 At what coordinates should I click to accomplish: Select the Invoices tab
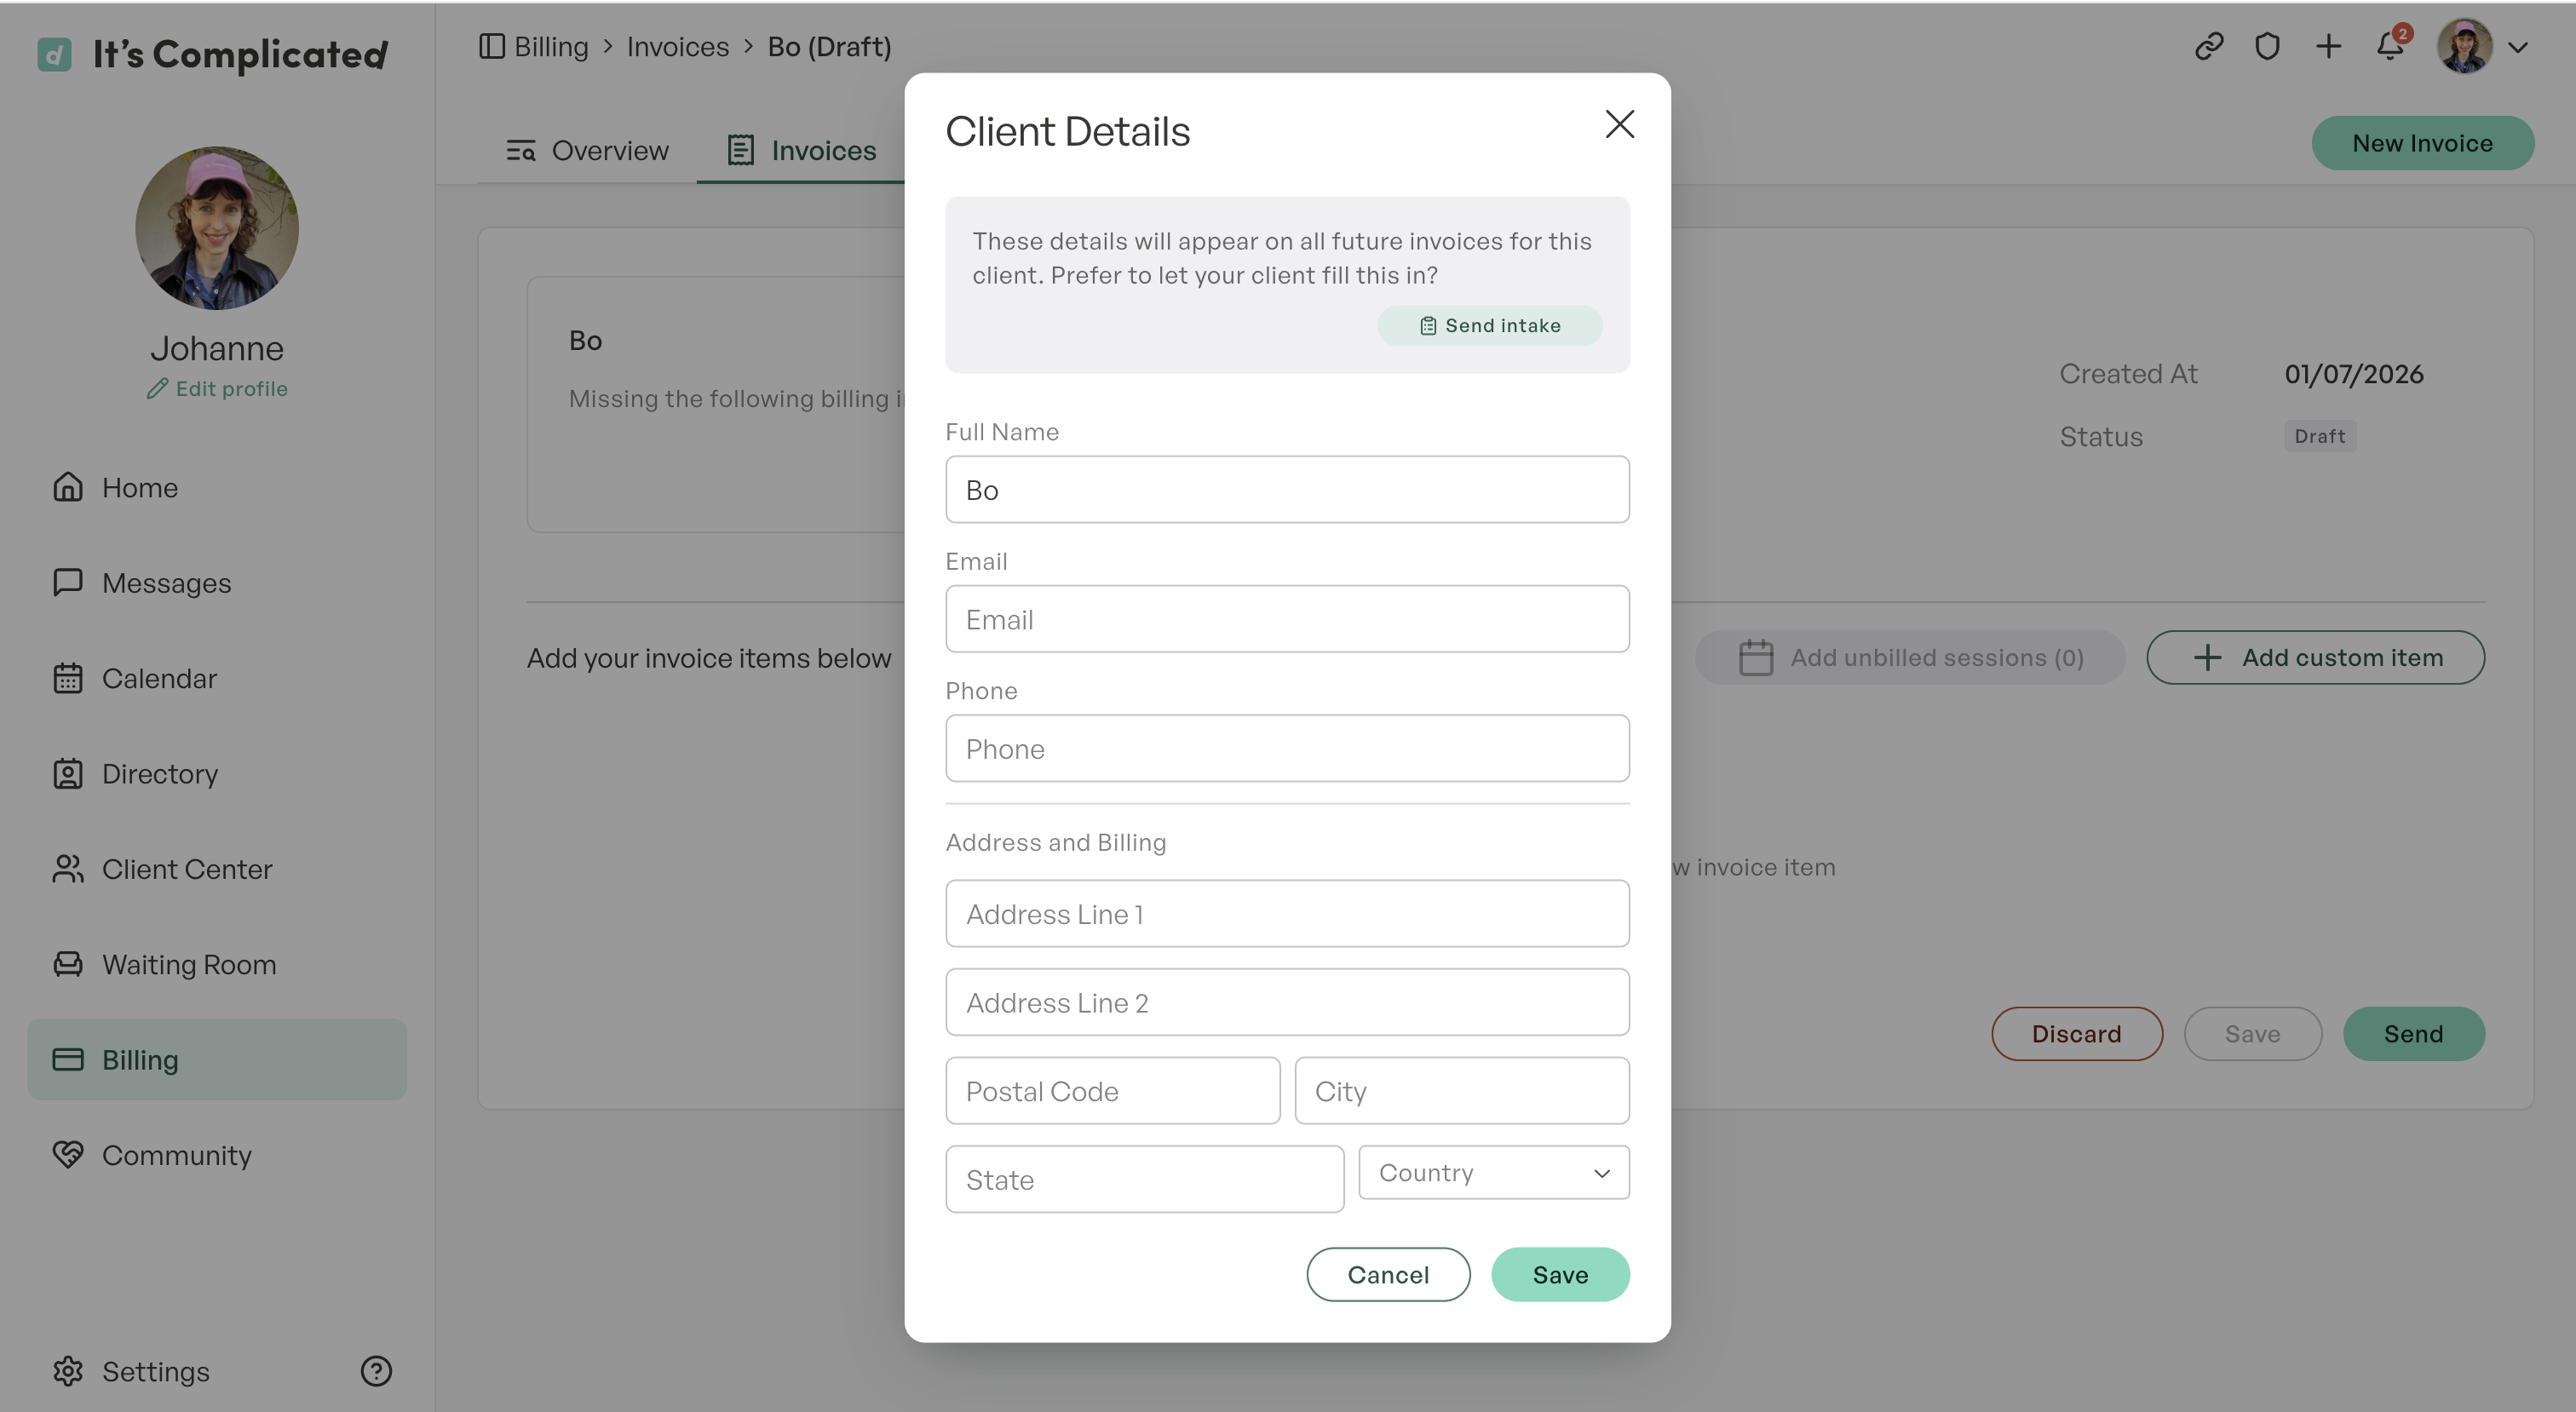pos(801,150)
